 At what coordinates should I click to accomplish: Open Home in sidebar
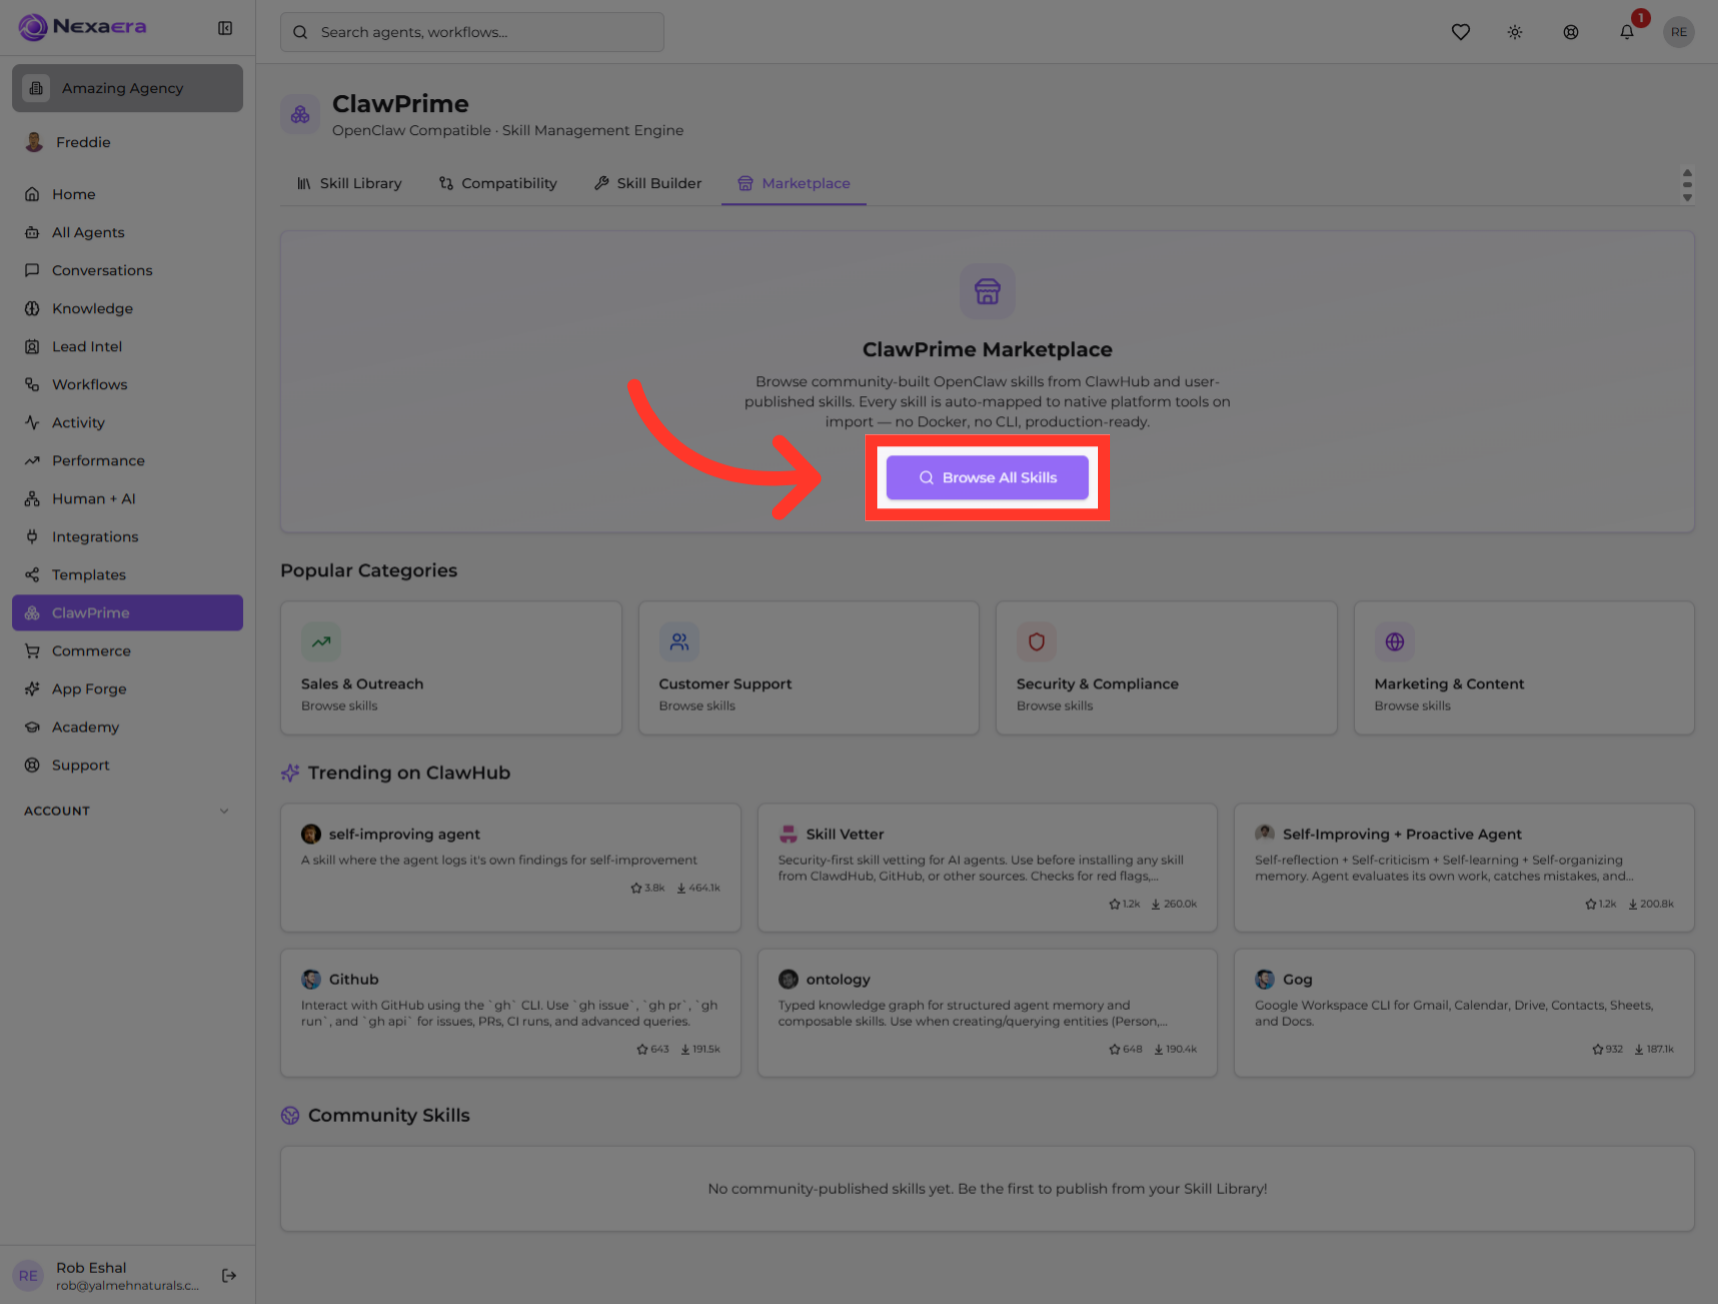(x=127, y=194)
